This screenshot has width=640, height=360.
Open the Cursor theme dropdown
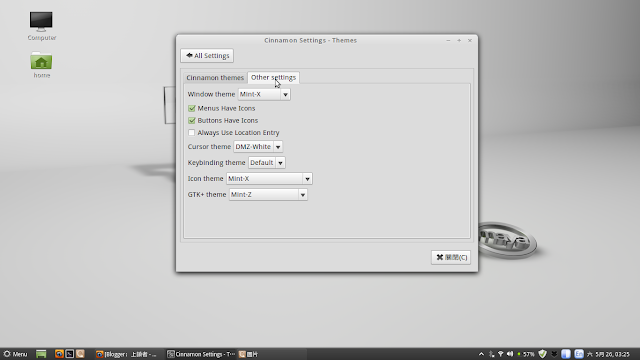click(x=258, y=147)
